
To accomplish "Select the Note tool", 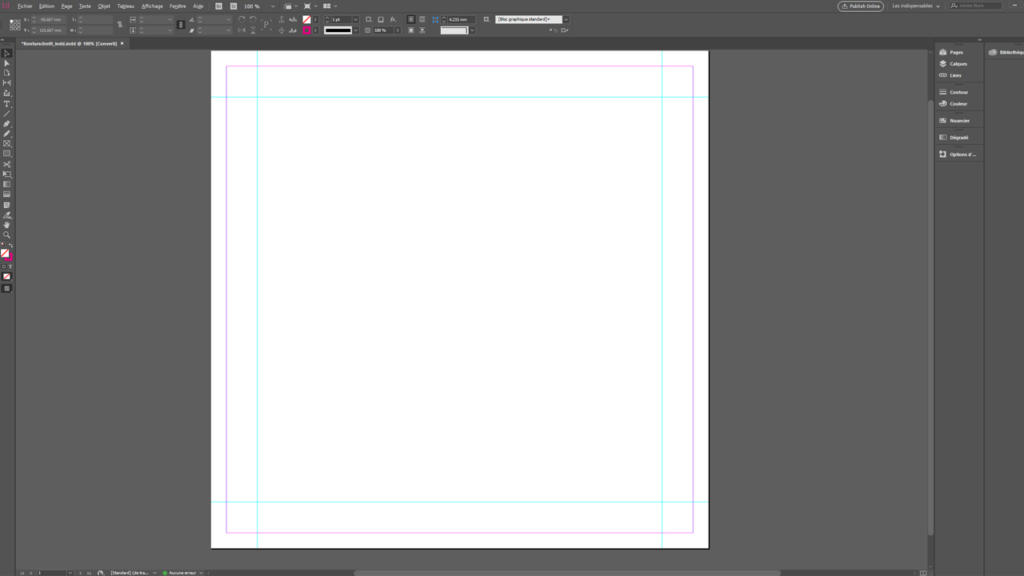I will pos(7,204).
